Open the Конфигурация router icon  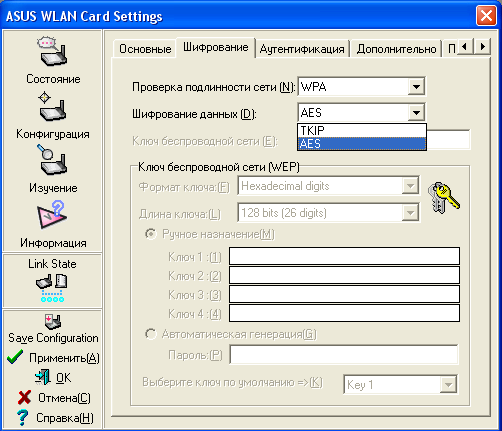52,107
